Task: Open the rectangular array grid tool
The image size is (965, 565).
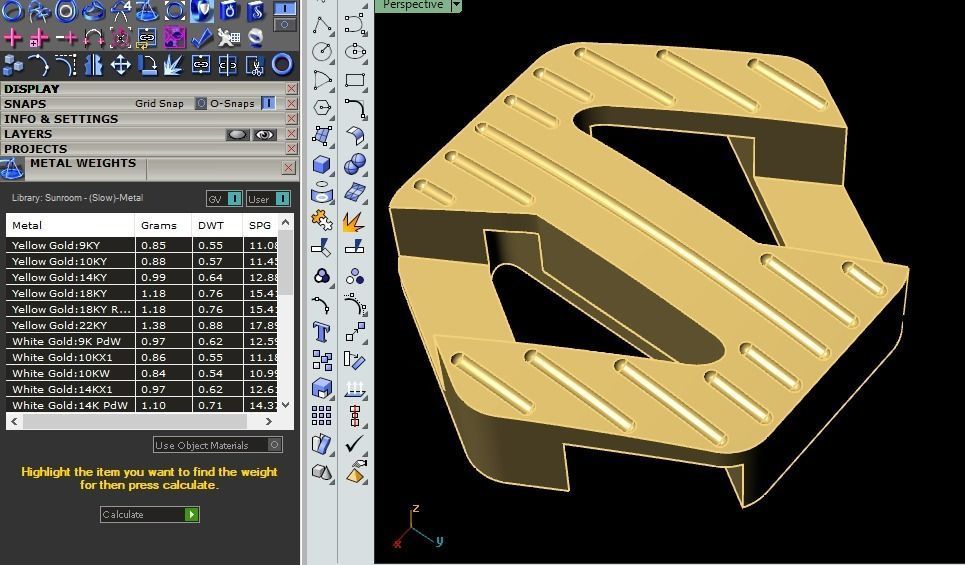Action: tap(322, 415)
